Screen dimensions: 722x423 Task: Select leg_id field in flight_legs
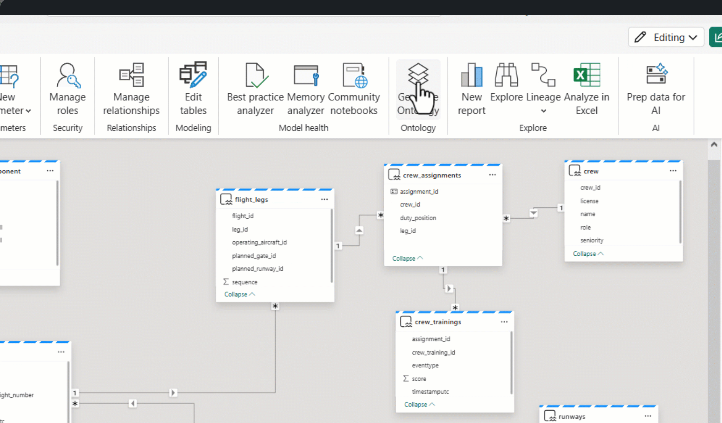[x=240, y=229]
